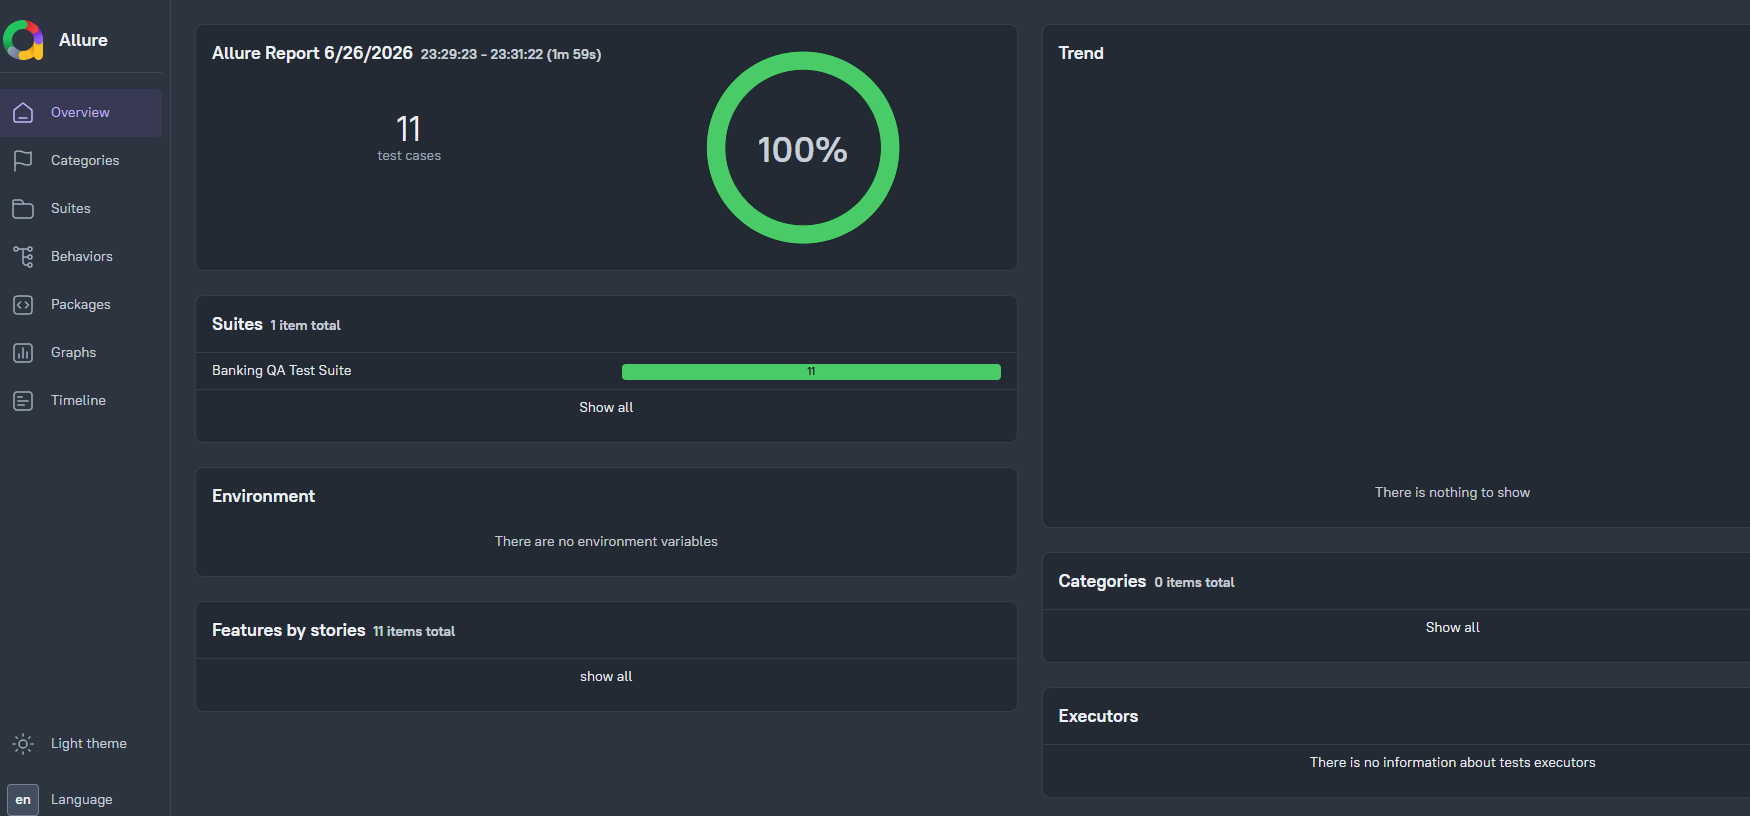This screenshot has width=1750, height=816.
Task: Click the Suites folder icon
Action: (23, 209)
